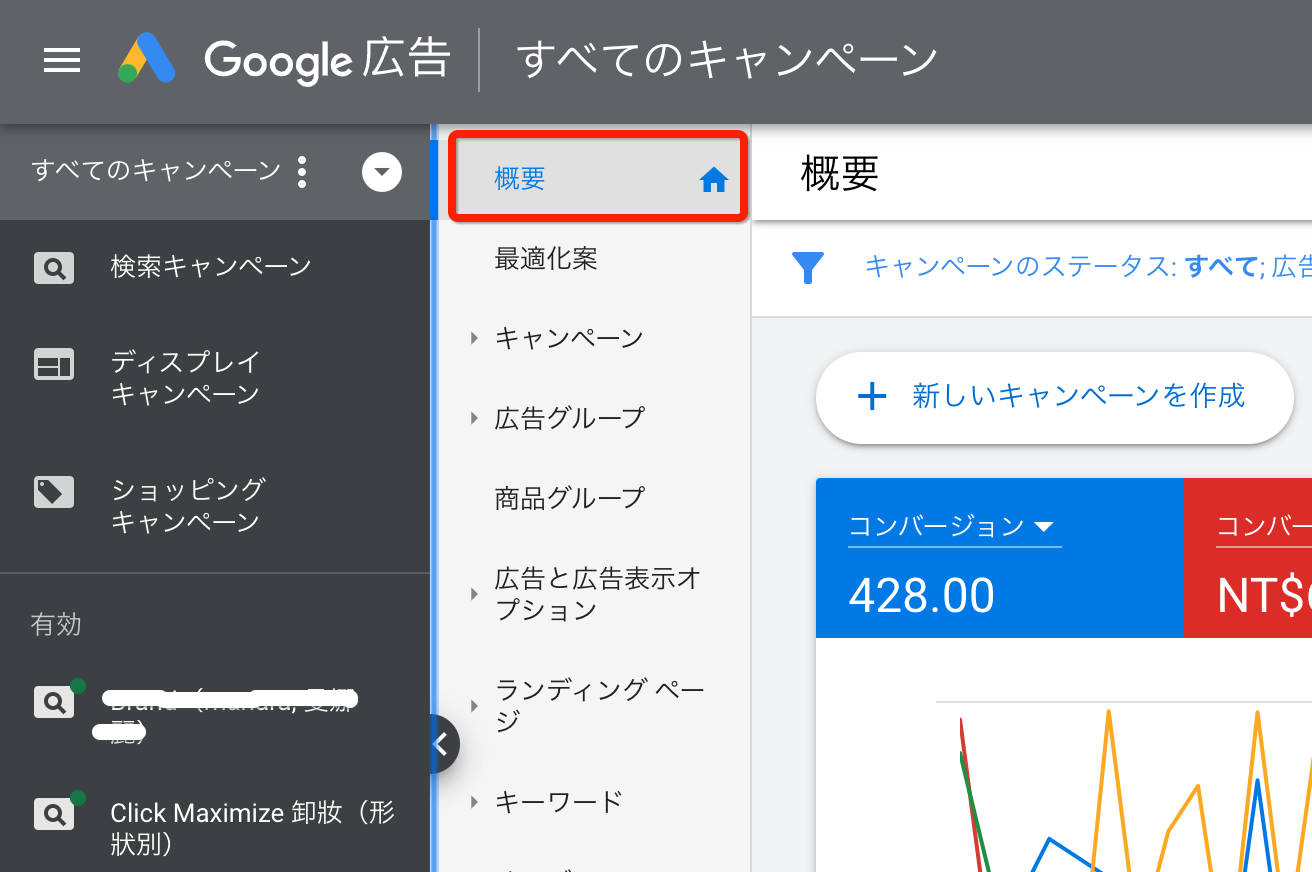
Task: Open the キーワード menu item
Action: tap(559, 802)
